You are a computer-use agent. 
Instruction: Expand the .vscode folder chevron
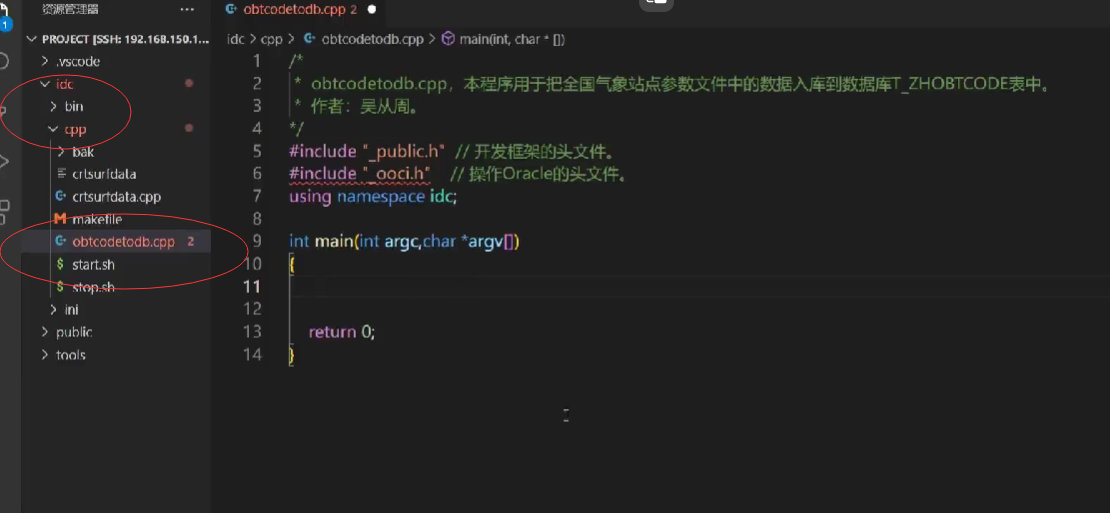click(45, 61)
